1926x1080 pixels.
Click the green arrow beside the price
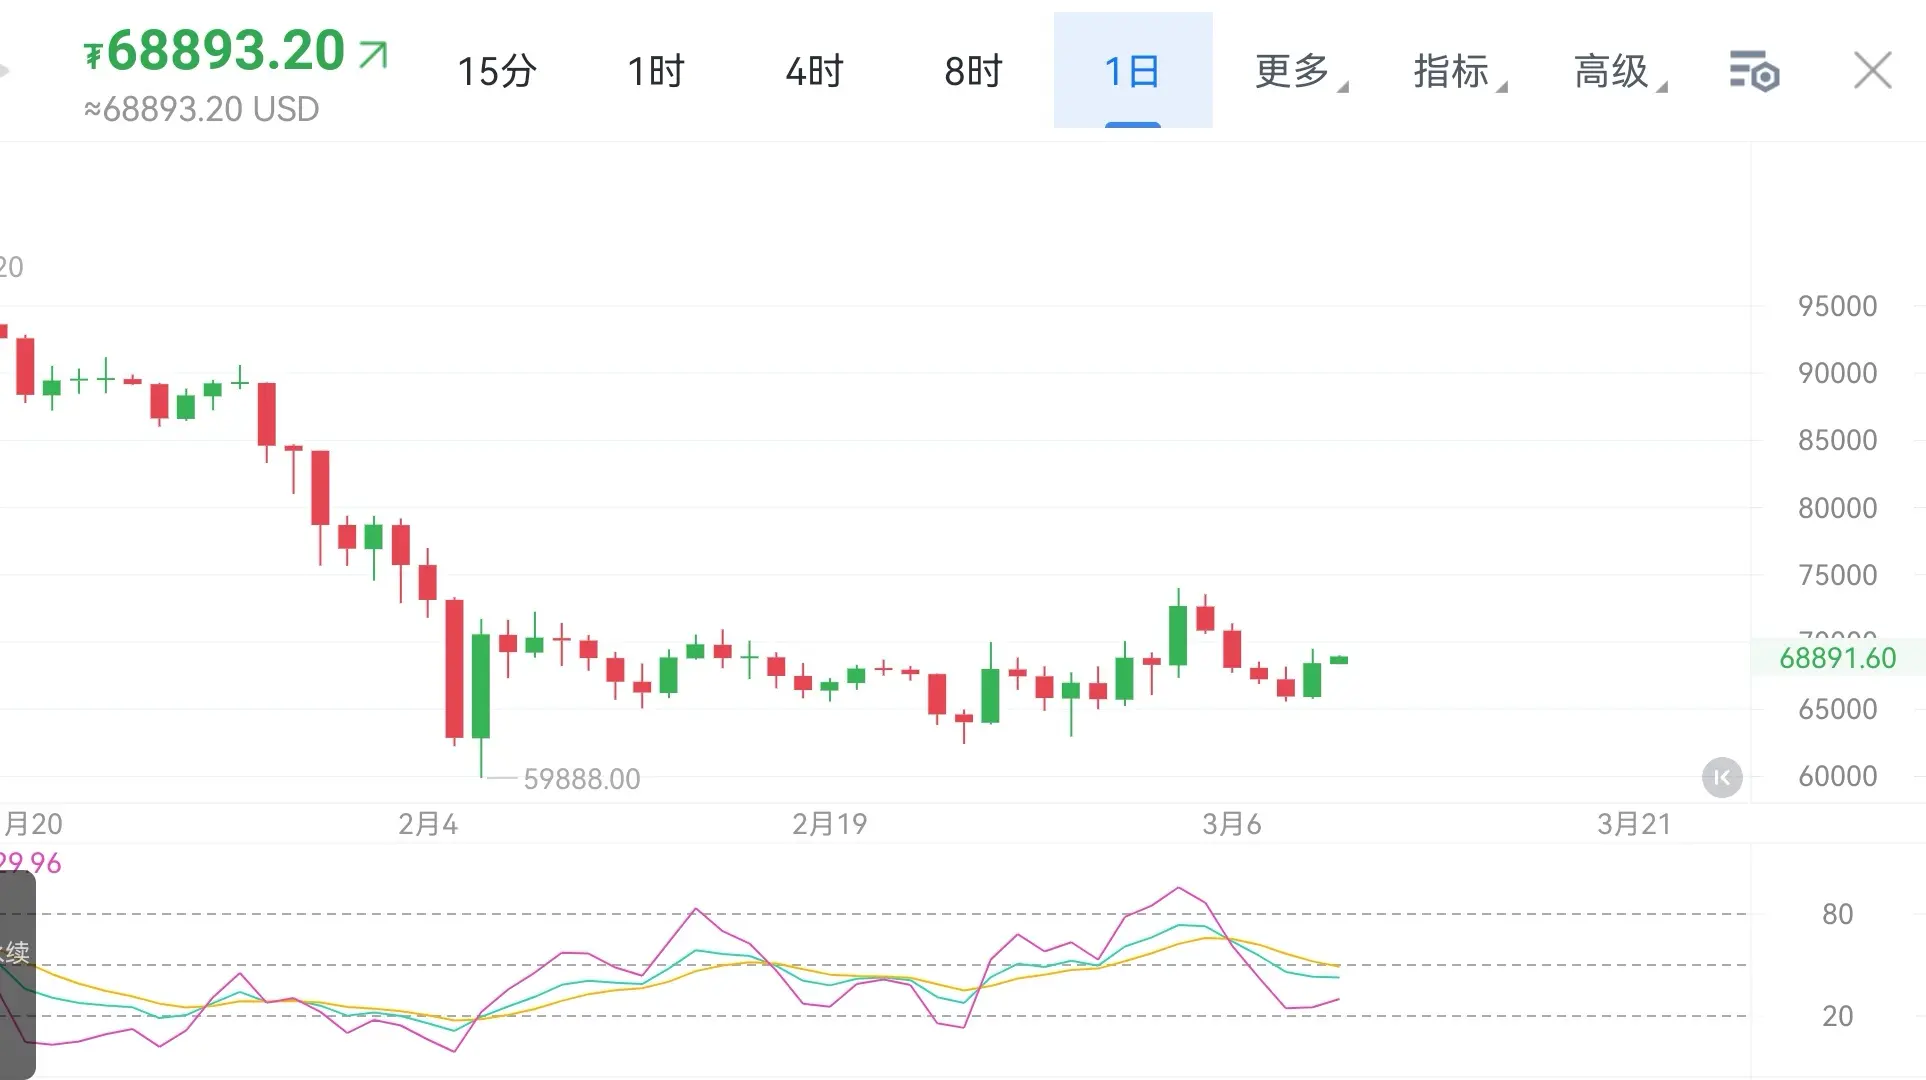click(373, 54)
